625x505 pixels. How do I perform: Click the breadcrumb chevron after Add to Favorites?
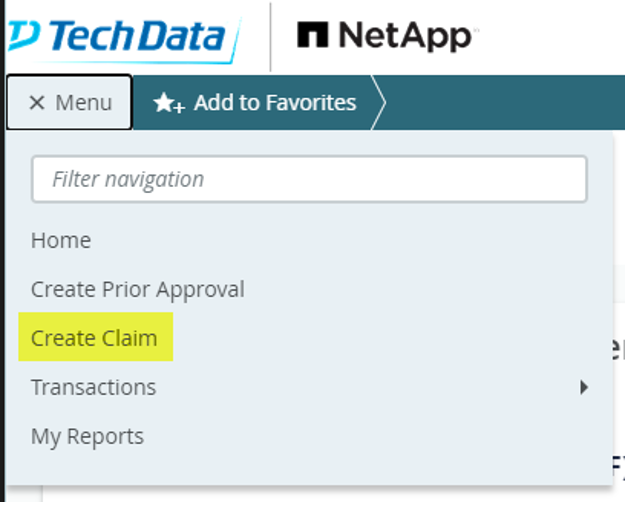379,103
